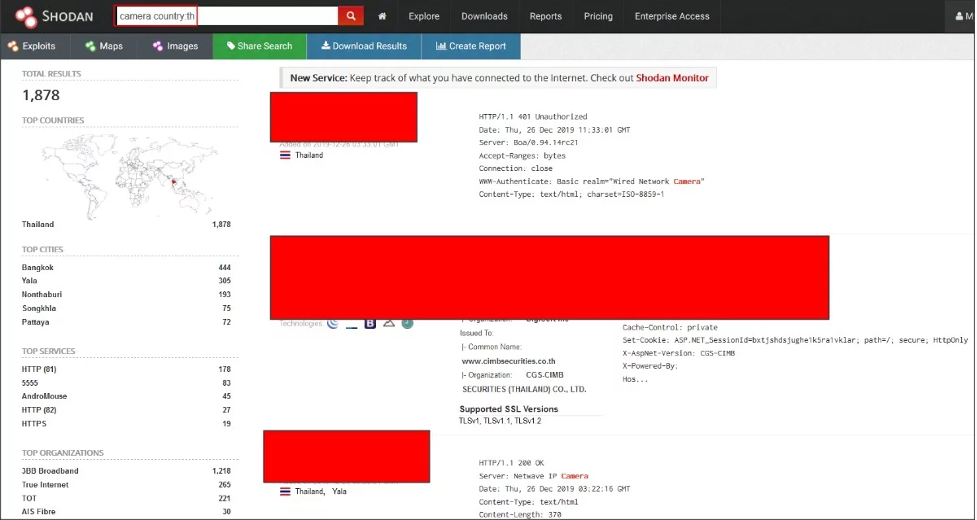Click www.cimbsecurities.co.th common name
Image resolution: width=977 pixels, height=520 pixels.
tap(508, 361)
